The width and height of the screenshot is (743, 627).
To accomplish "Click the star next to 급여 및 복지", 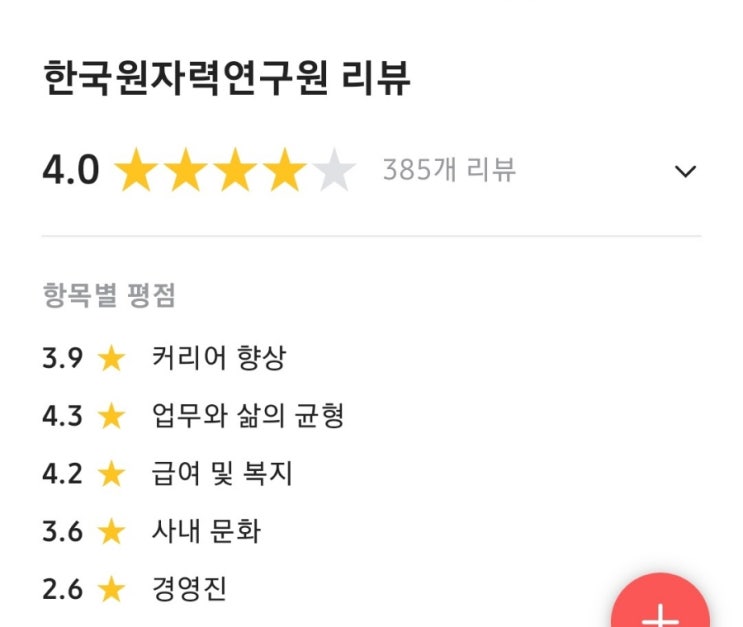I will (x=111, y=474).
